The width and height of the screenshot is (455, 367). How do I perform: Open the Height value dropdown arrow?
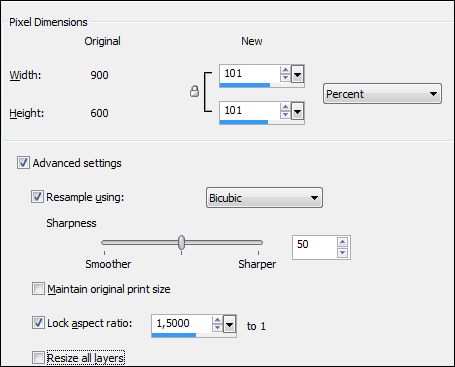(x=297, y=111)
